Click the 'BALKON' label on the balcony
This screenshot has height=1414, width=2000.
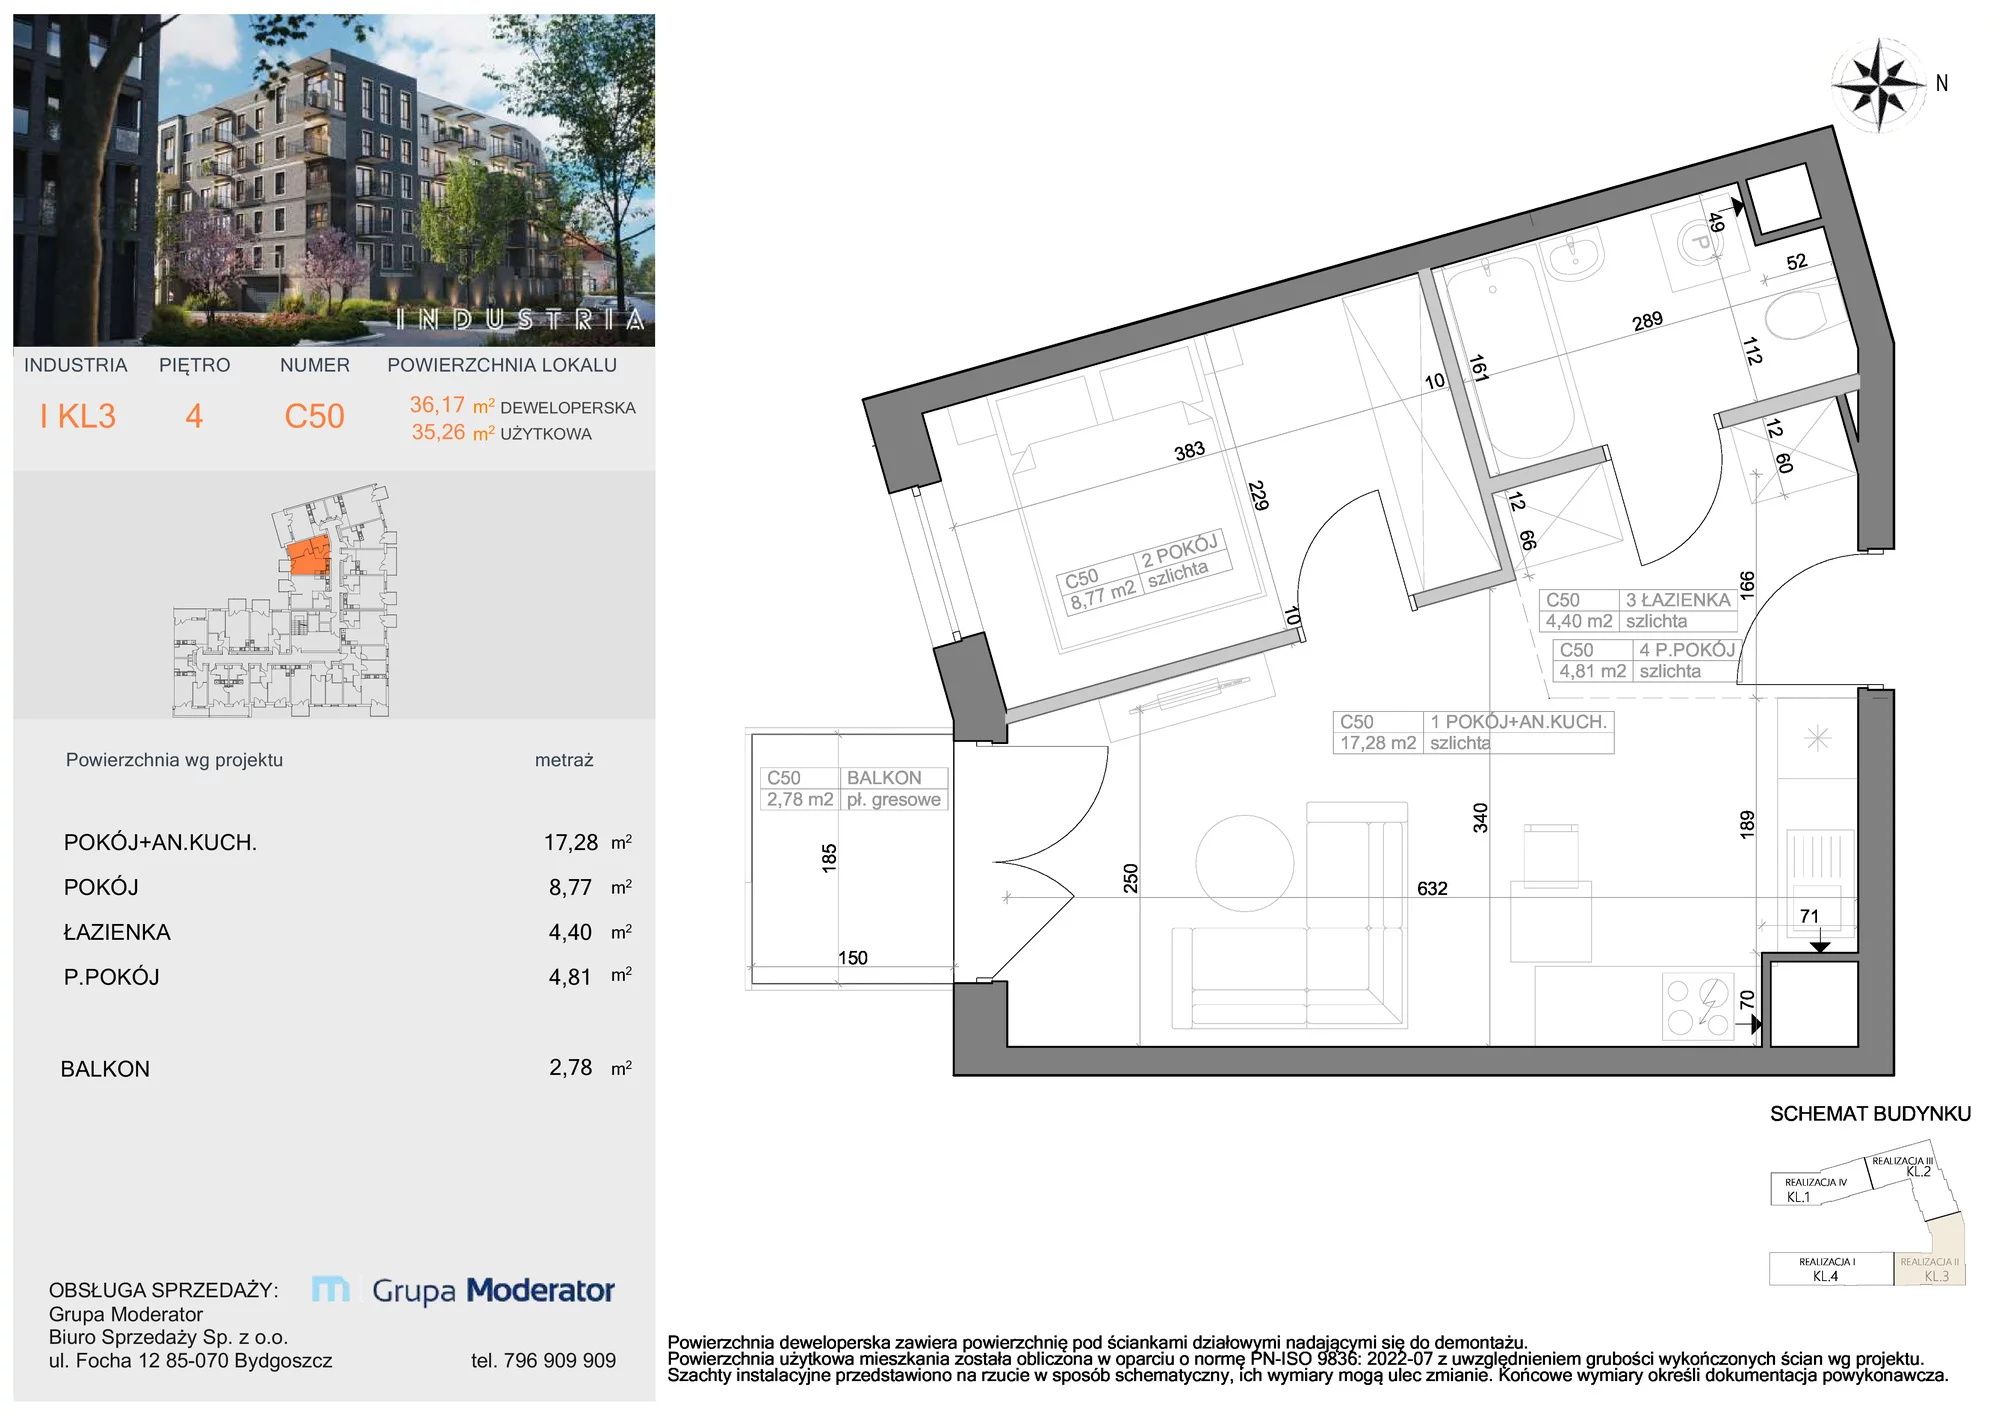(884, 778)
